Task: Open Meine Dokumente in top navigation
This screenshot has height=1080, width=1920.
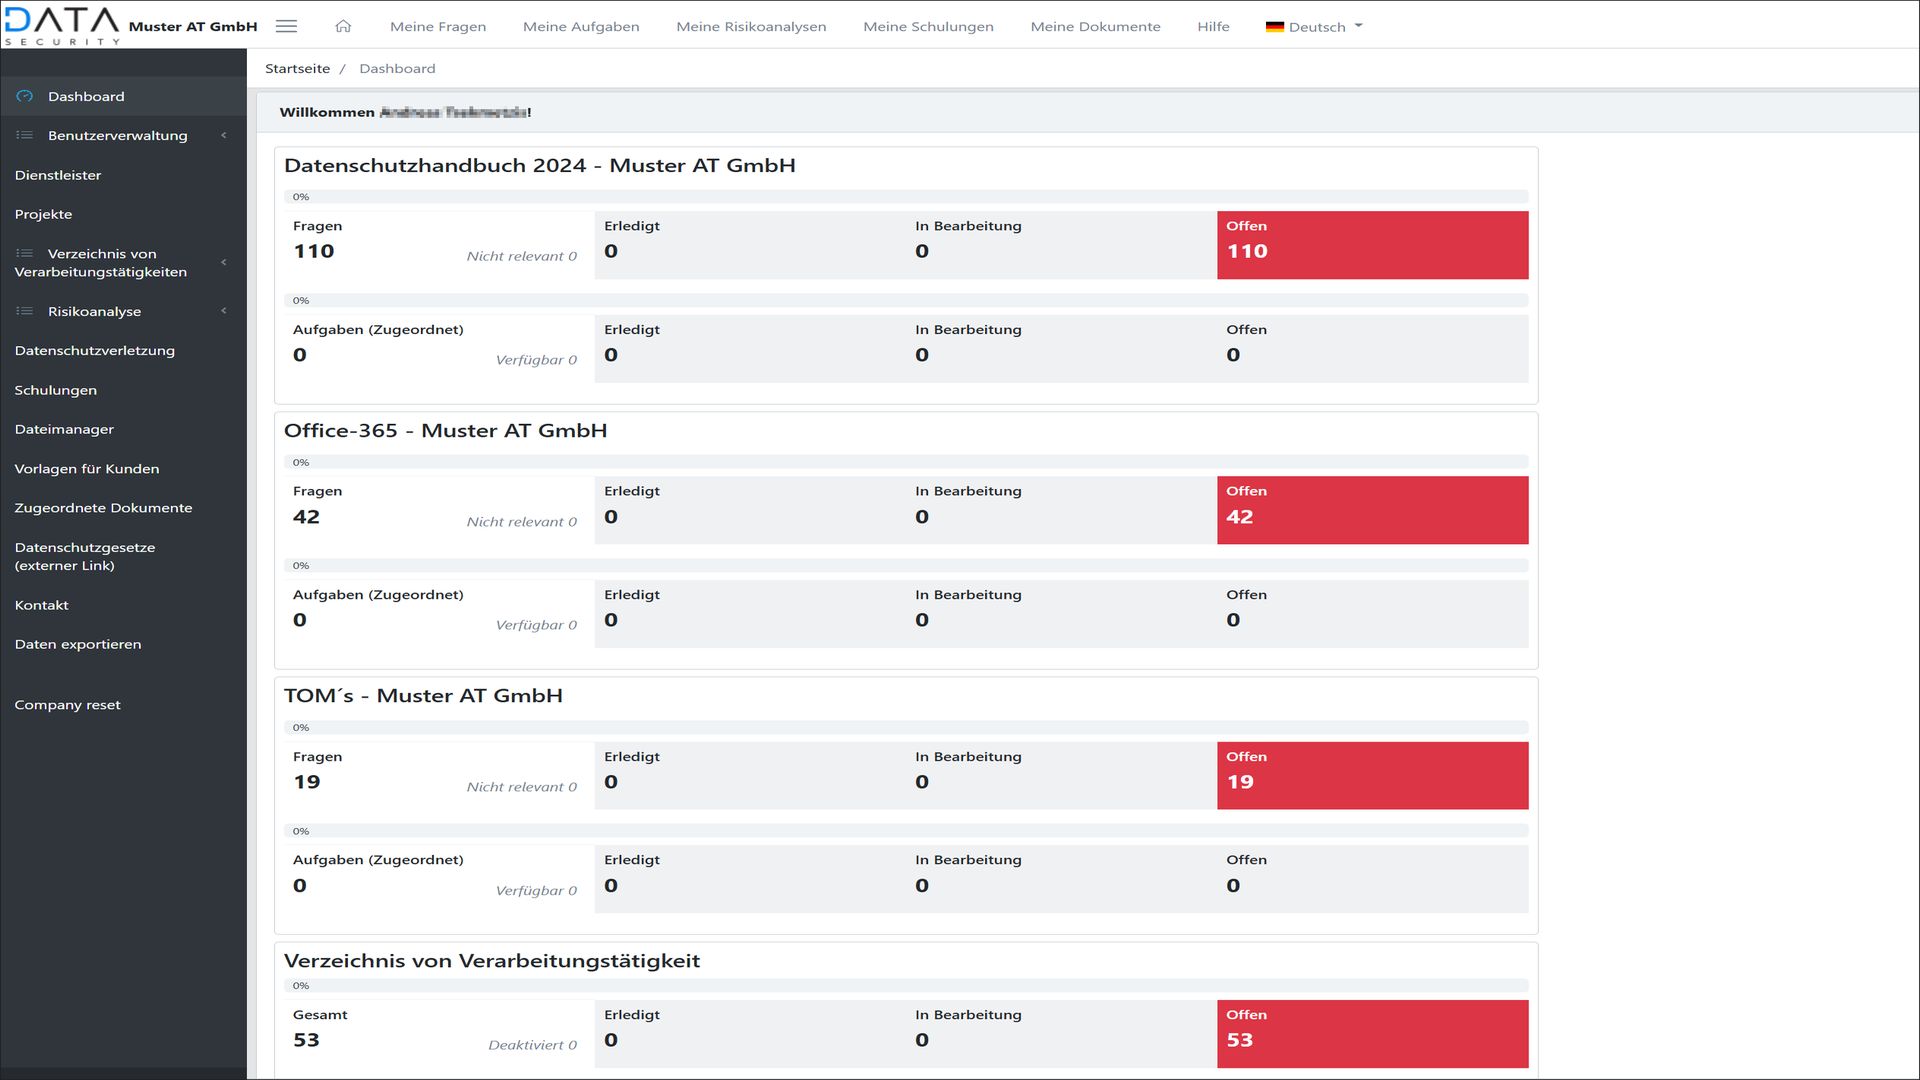Action: [1095, 27]
